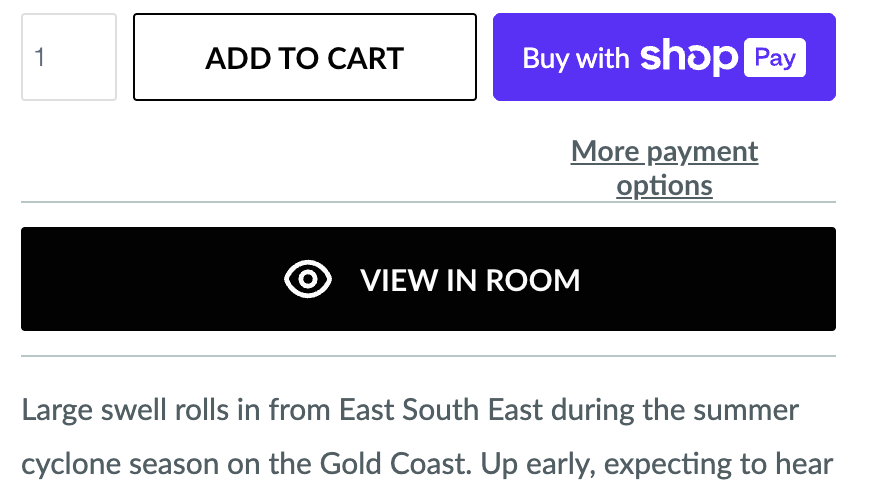Click the 'ADD TO CART' label text

[x=305, y=58]
